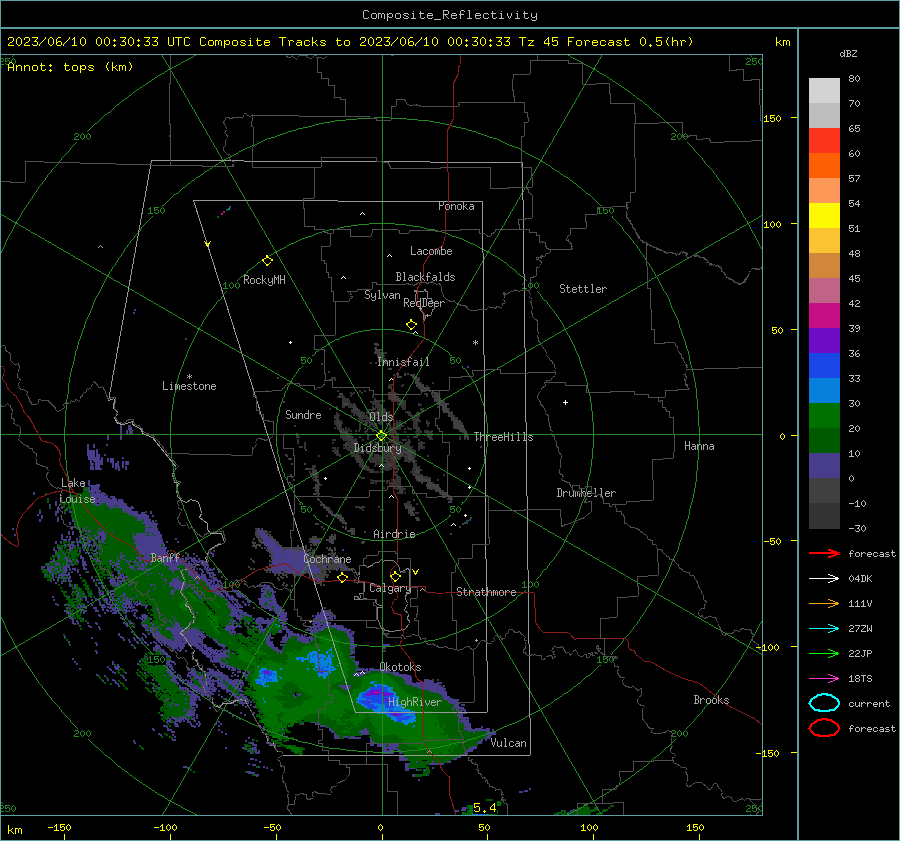Click the Composite_Reflectivity title
This screenshot has height=841, width=900.
click(x=450, y=15)
